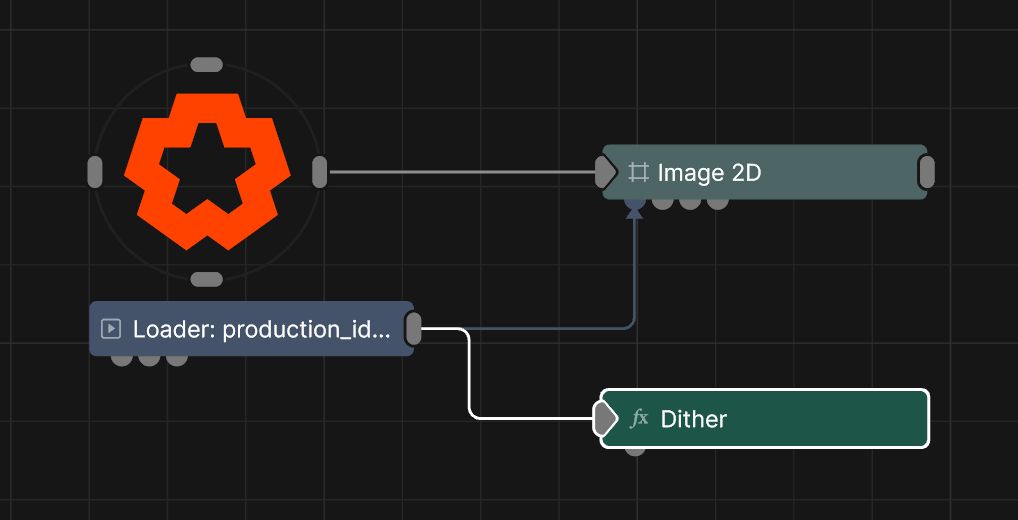The image size is (1018, 520).
Task: Click the root node's left port
Action: click(x=95, y=172)
